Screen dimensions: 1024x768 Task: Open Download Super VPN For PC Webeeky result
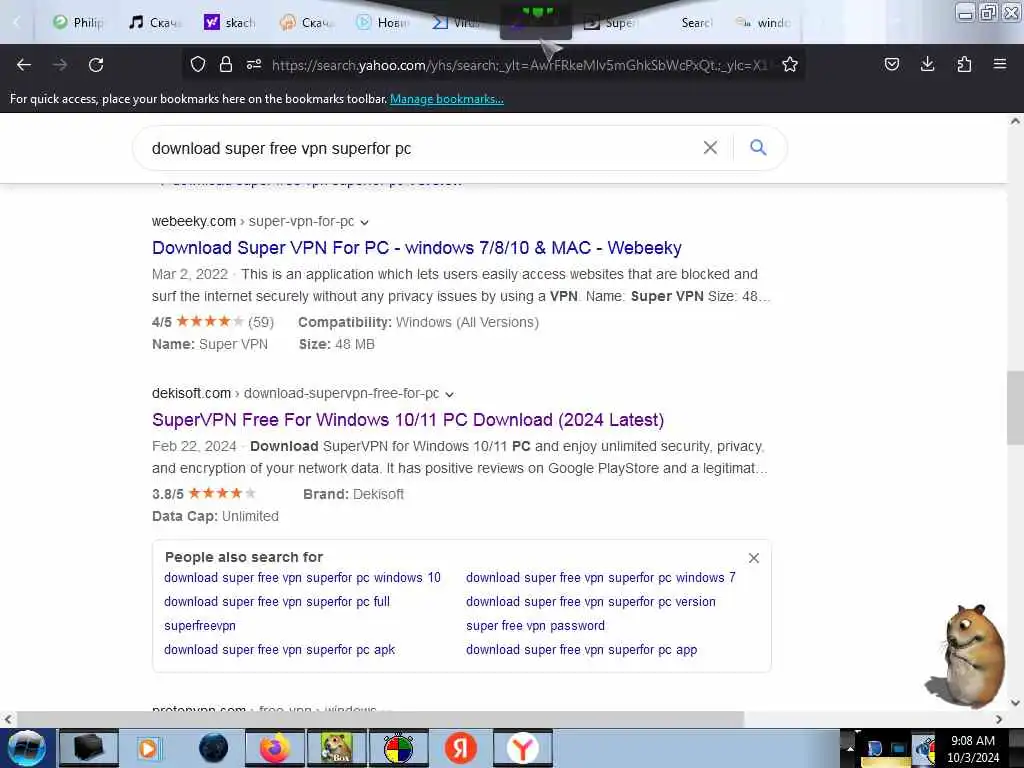click(x=417, y=248)
